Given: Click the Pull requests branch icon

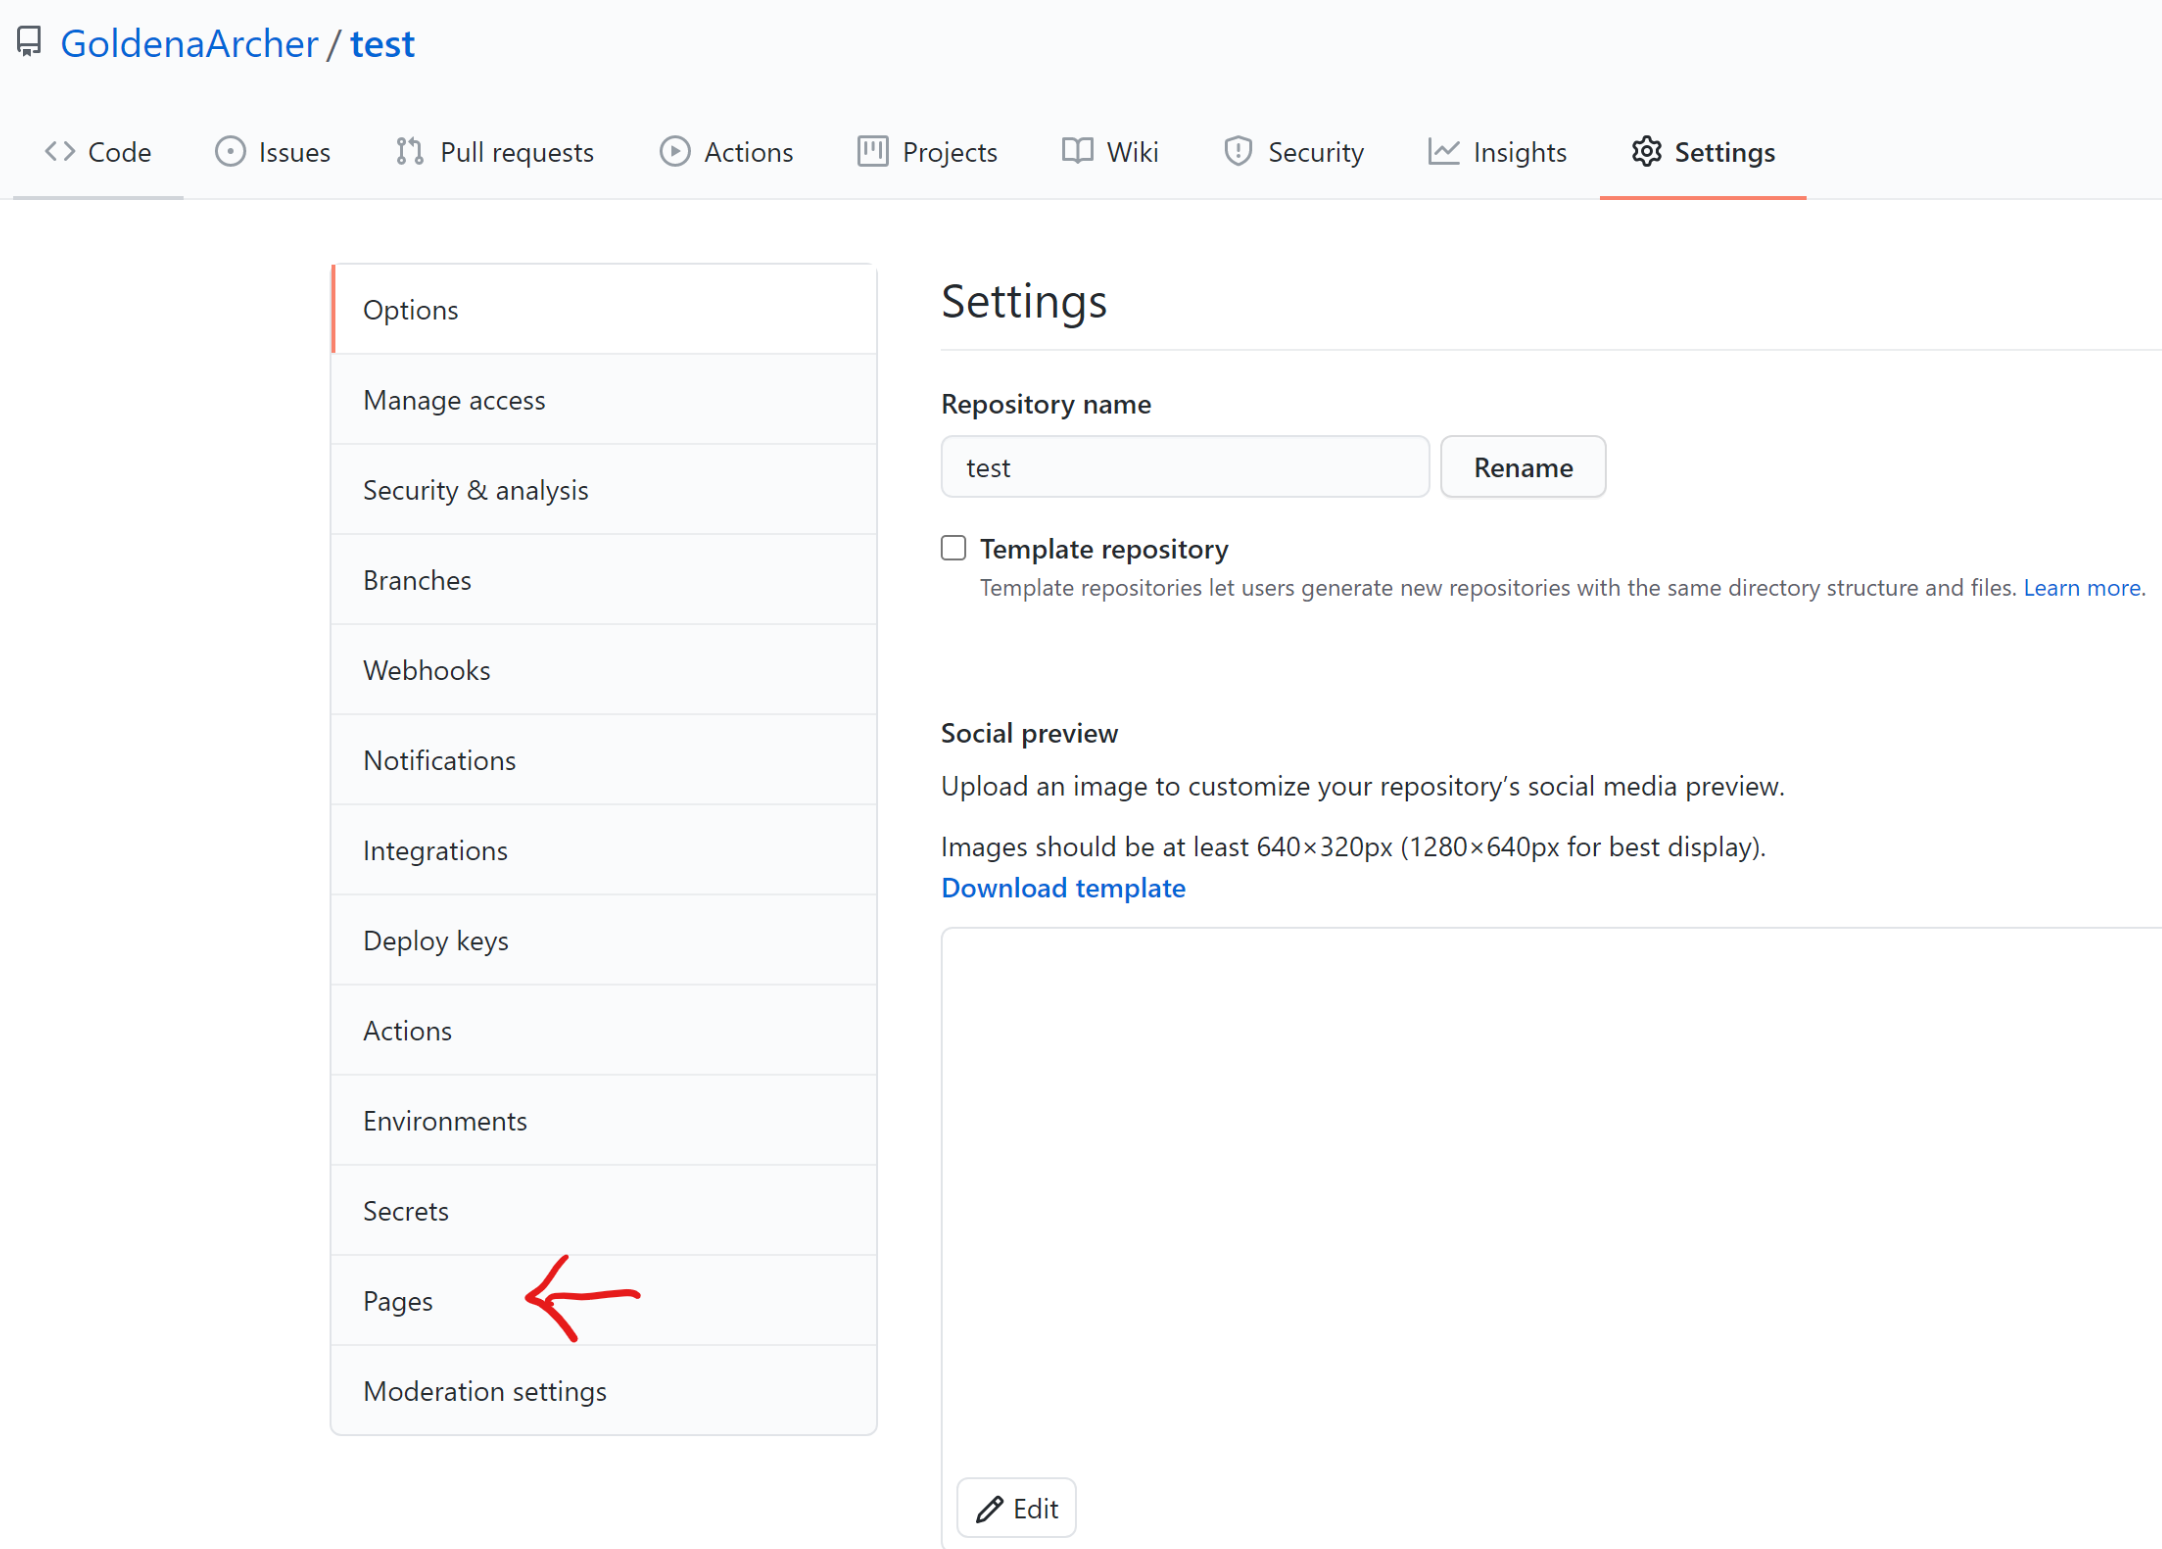Looking at the screenshot, I should [x=409, y=151].
